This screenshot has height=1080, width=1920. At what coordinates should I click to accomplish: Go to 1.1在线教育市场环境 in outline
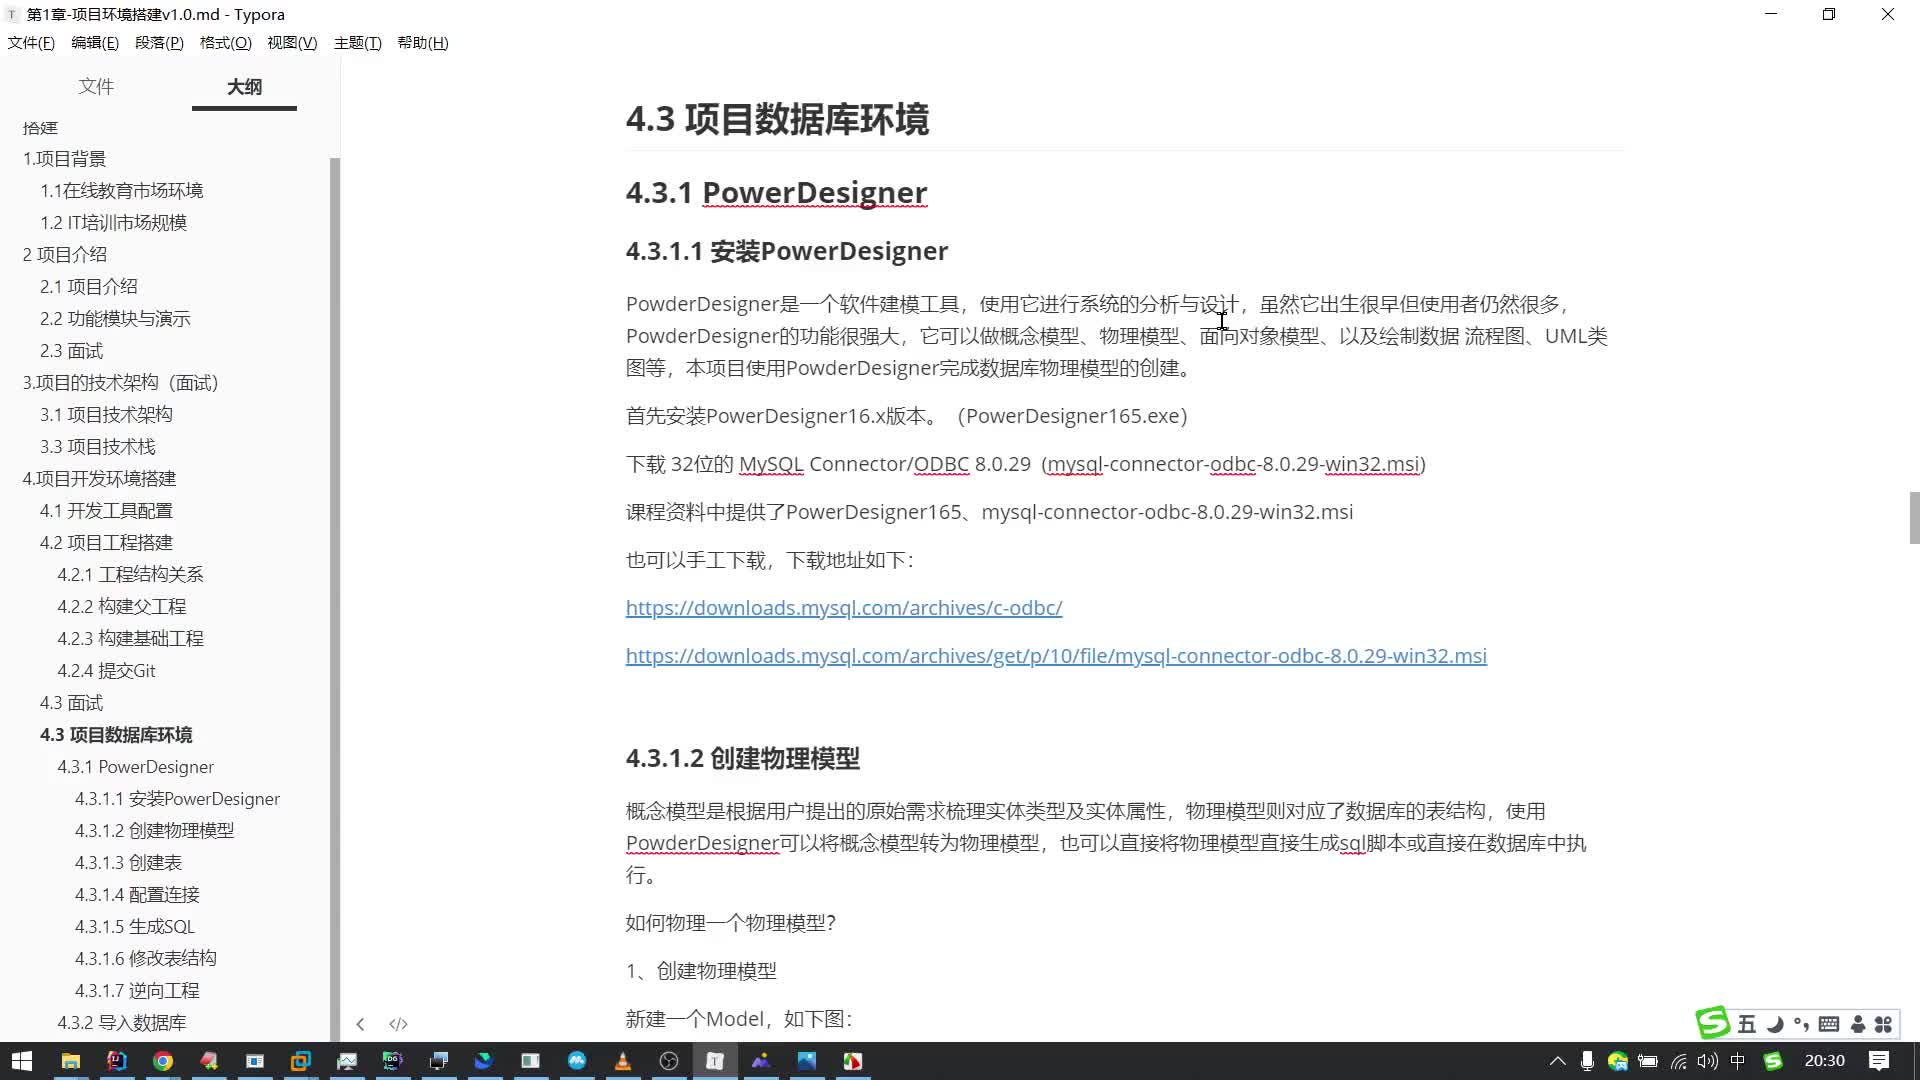[121, 191]
